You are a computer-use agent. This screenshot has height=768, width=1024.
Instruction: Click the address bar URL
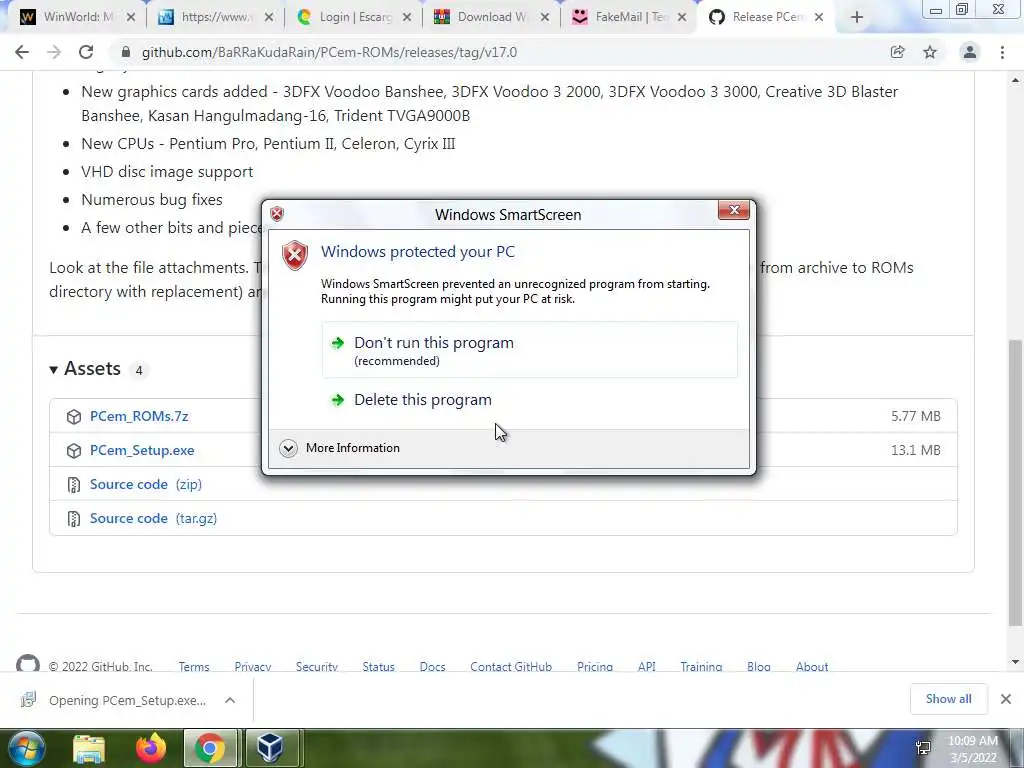tap(329, 52)
